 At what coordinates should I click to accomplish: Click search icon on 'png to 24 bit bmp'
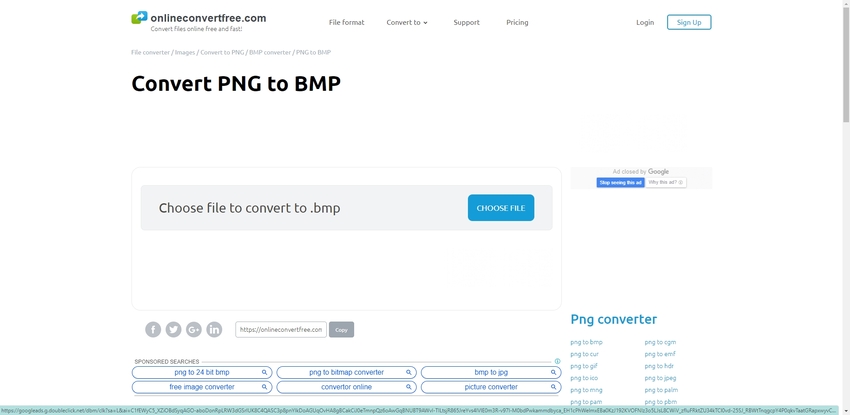(x=265, y=372)
